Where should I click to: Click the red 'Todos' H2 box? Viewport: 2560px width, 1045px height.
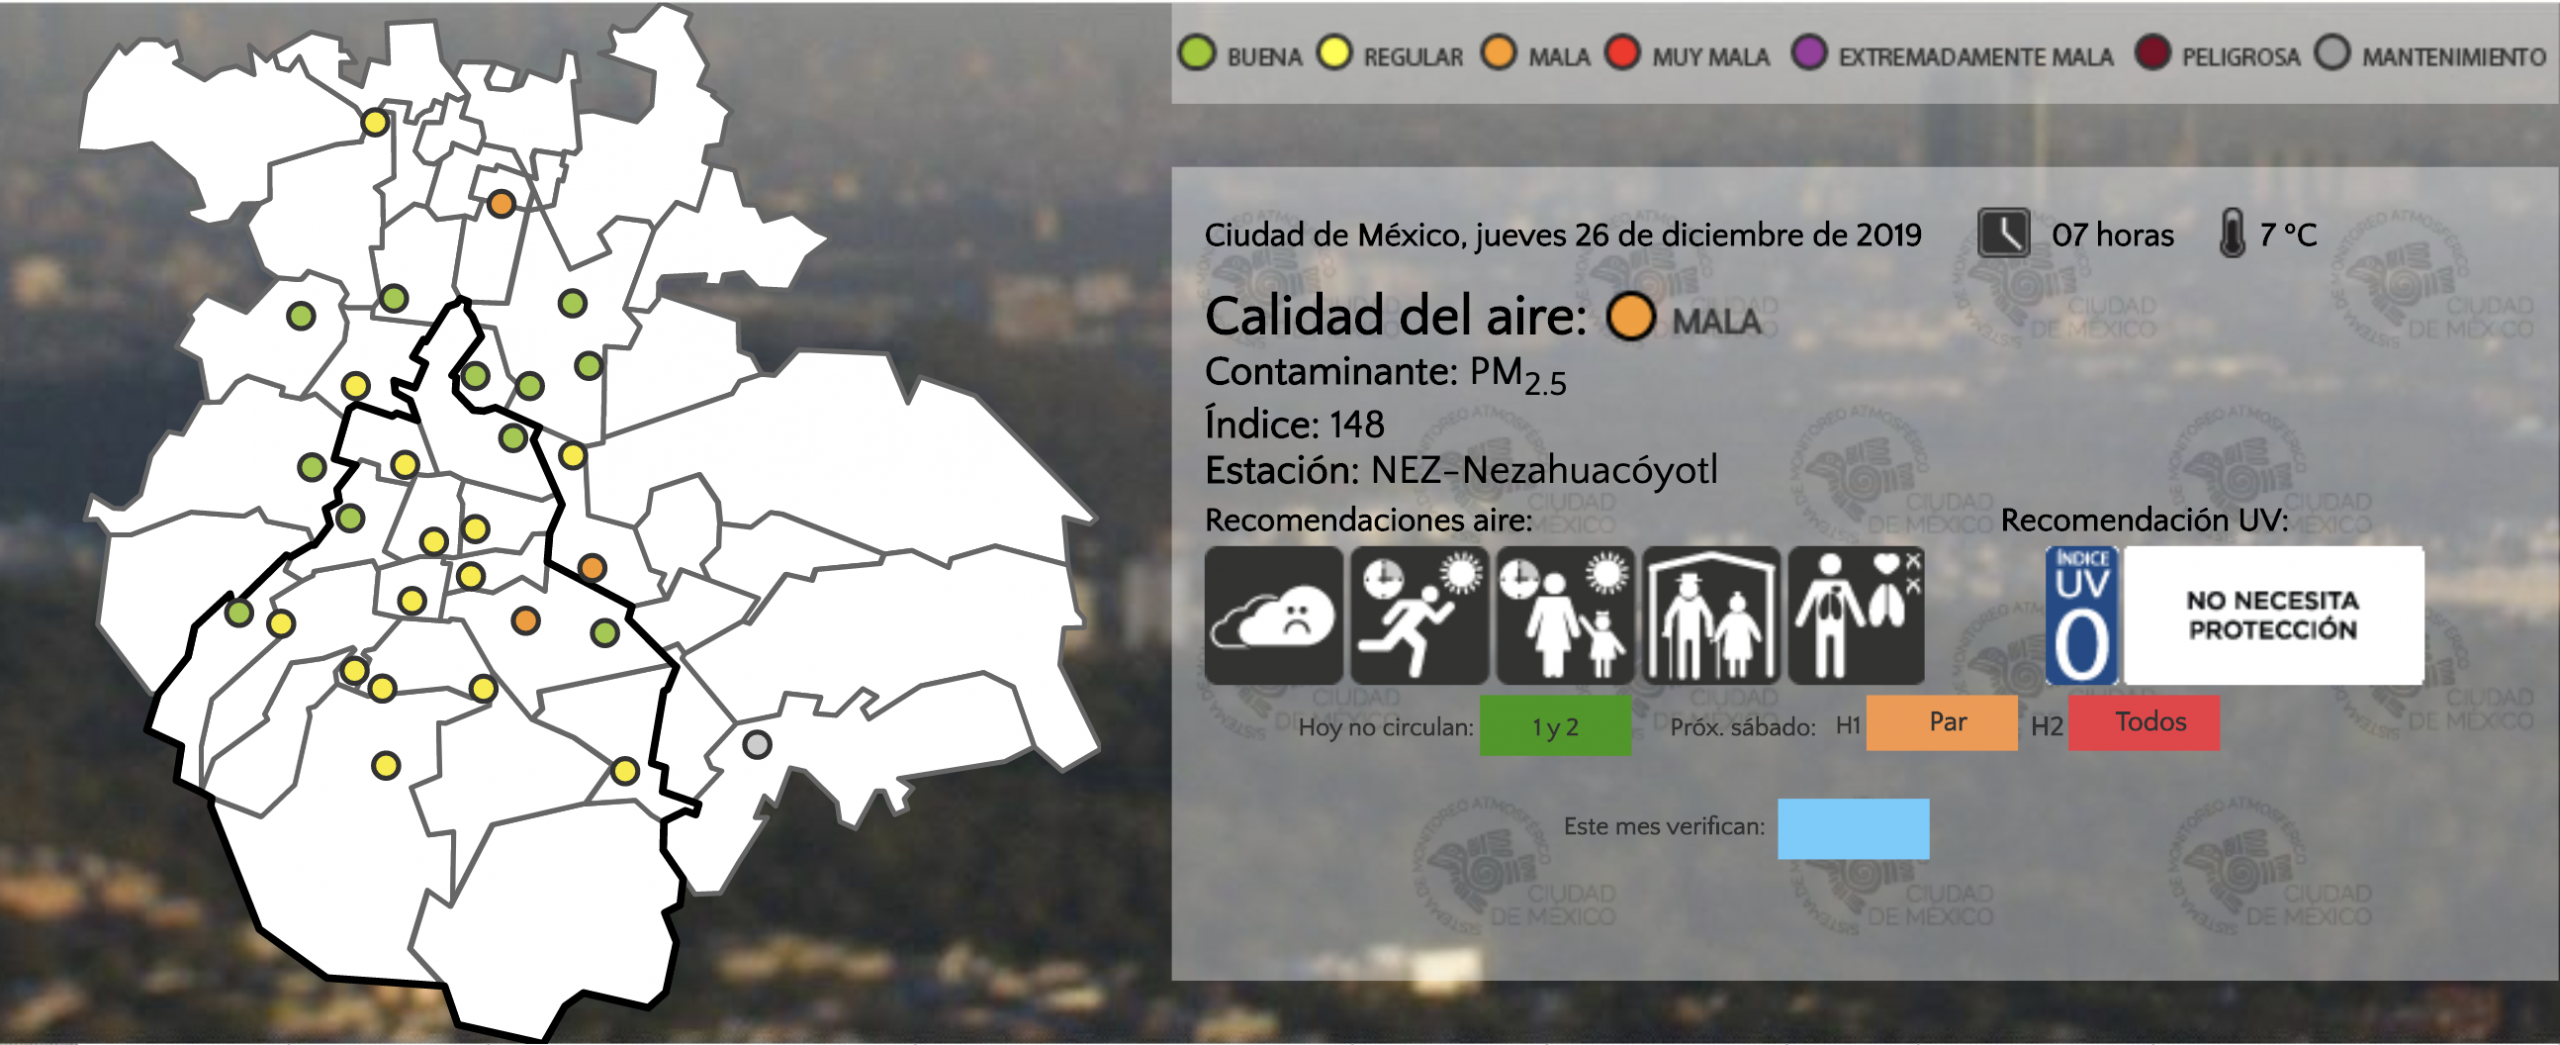click(2143, 723)
